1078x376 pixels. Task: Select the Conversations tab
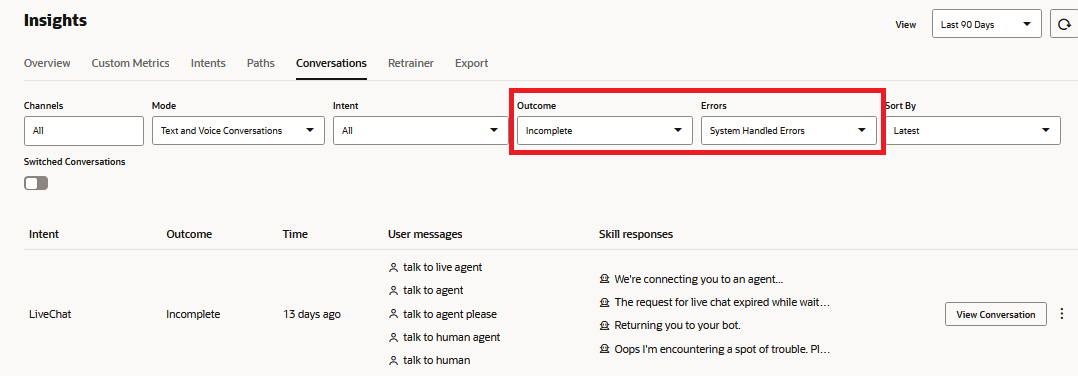pyautogui.click(x=331, y=63)
